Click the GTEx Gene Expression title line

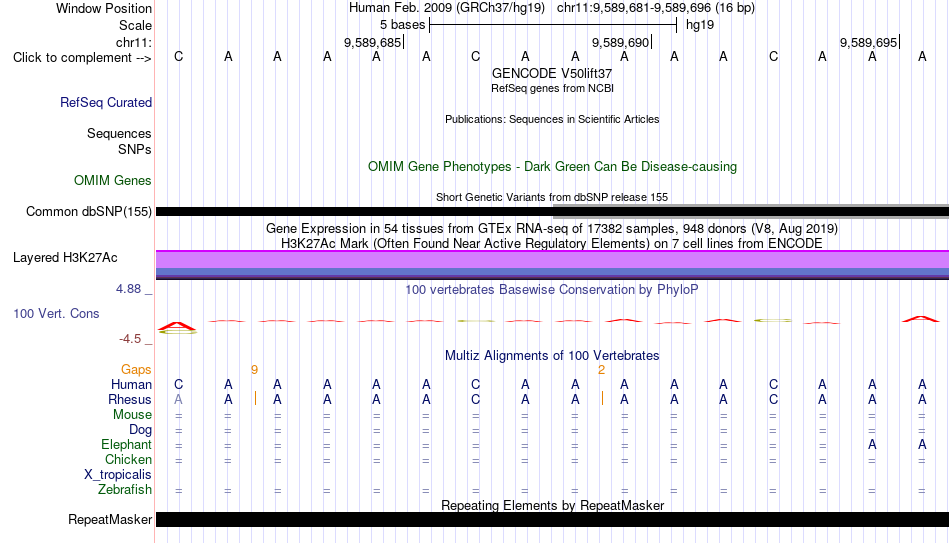coord(552,228)
